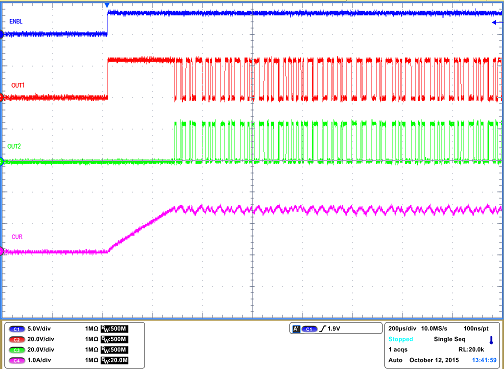Image resolution: width=504 pixels, height=369 pixels.
Task: Click the October 12, 2015 date
Action: [434, 360]
